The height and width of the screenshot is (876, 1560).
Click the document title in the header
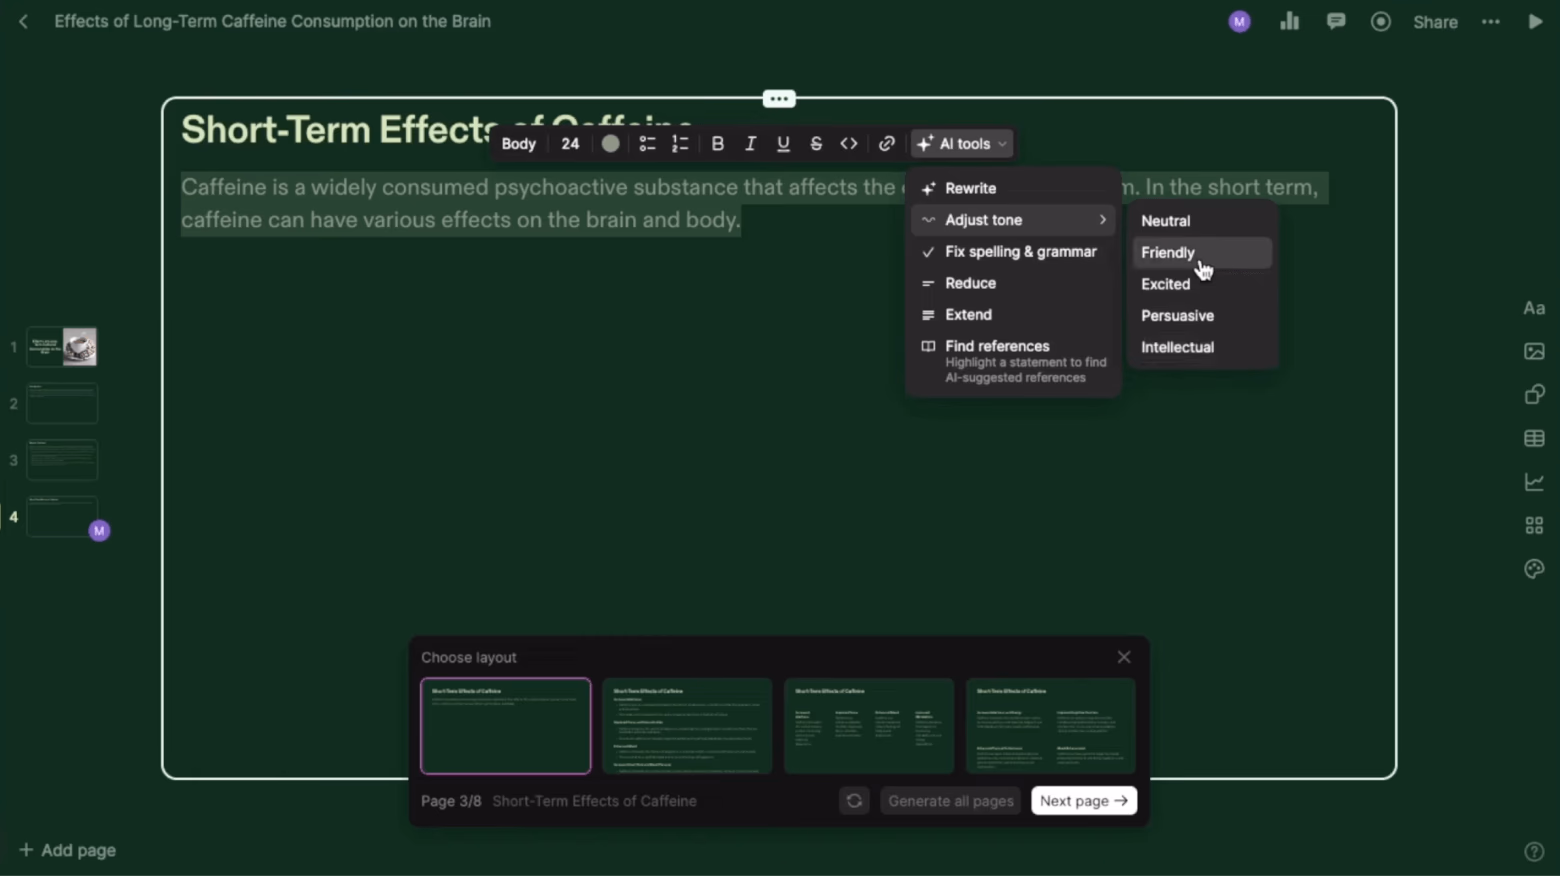click(x=272, y=21)
